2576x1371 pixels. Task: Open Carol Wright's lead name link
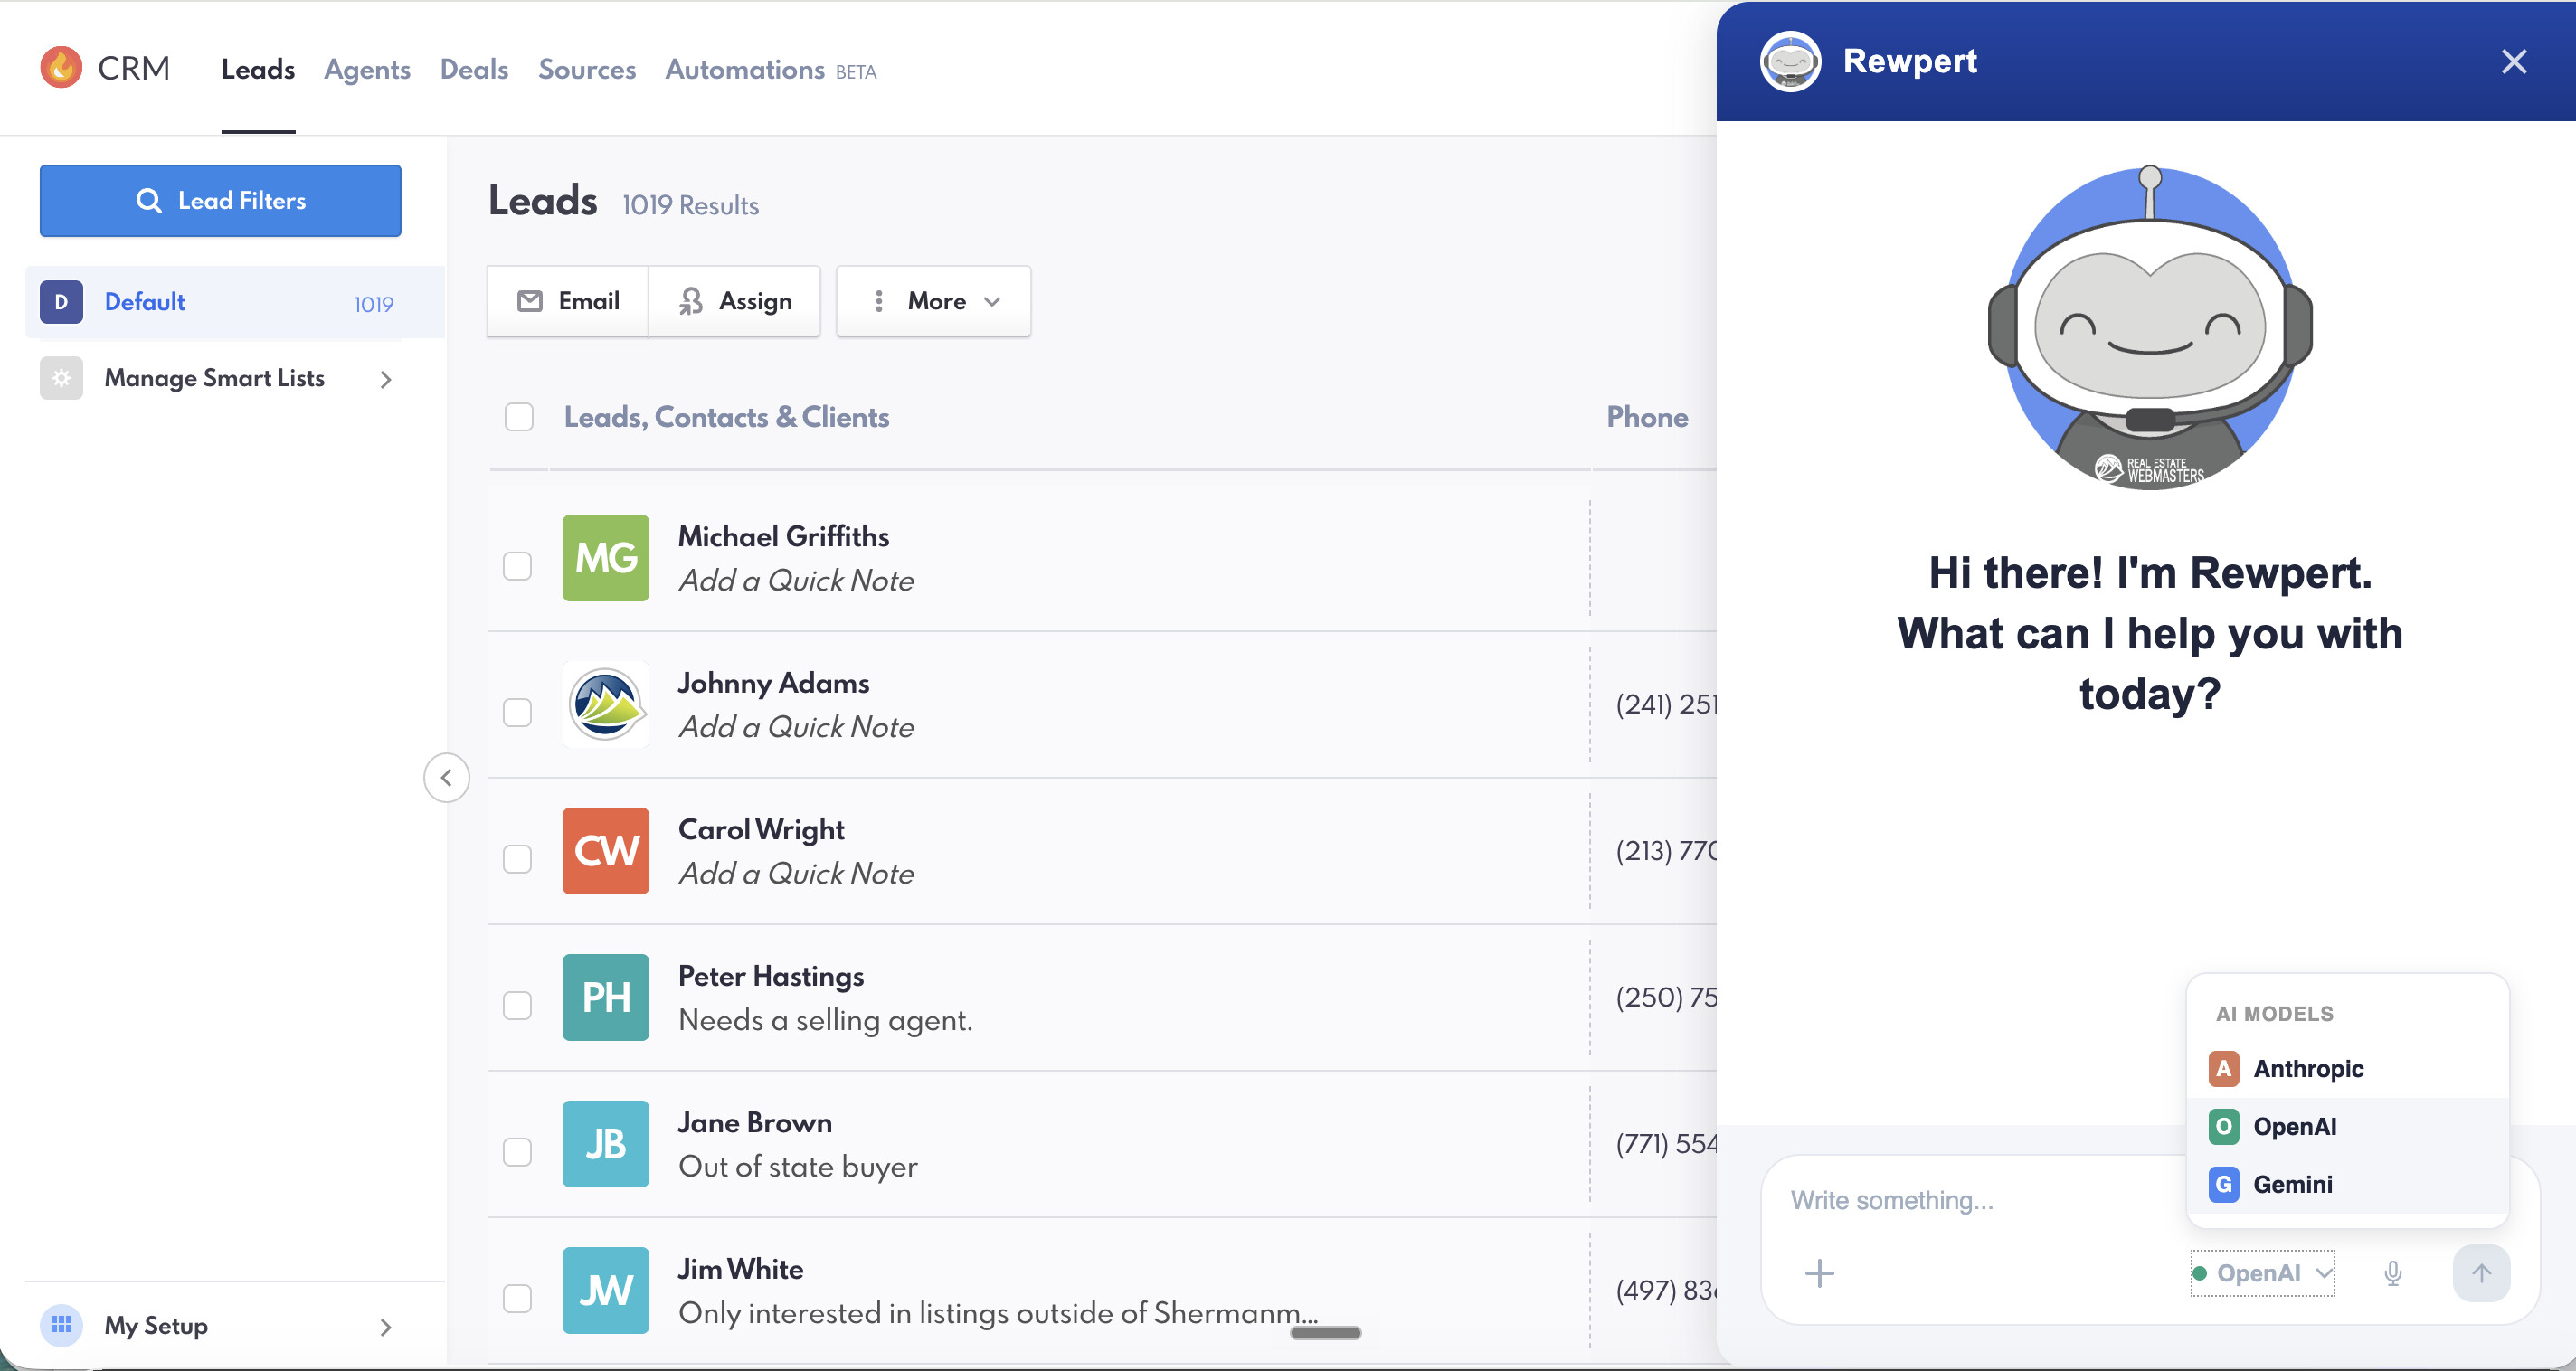762,829
